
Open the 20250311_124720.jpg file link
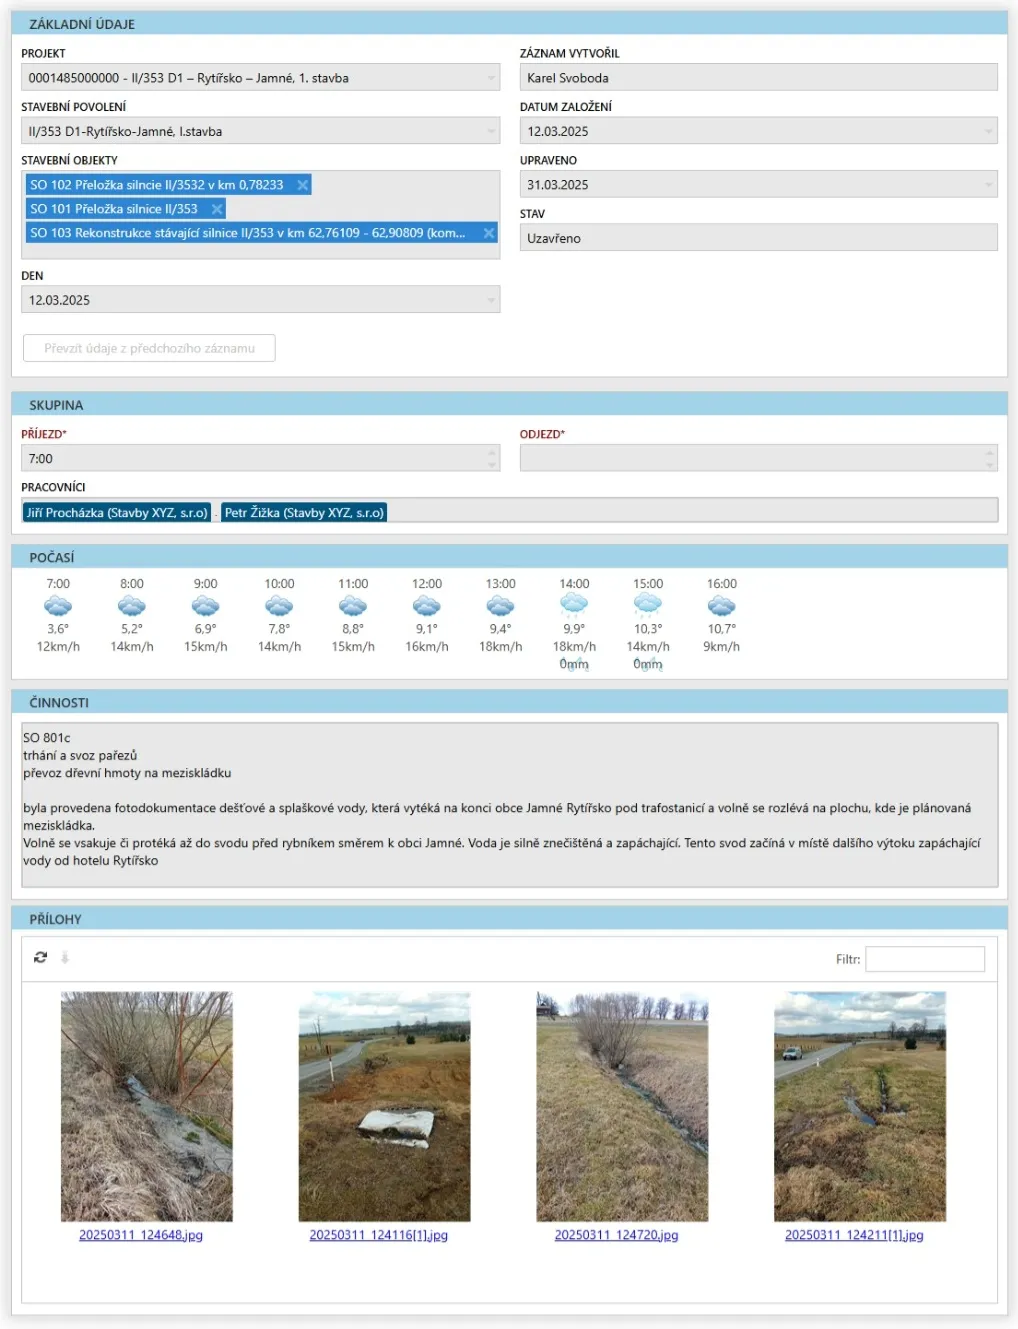(616, 1235)
